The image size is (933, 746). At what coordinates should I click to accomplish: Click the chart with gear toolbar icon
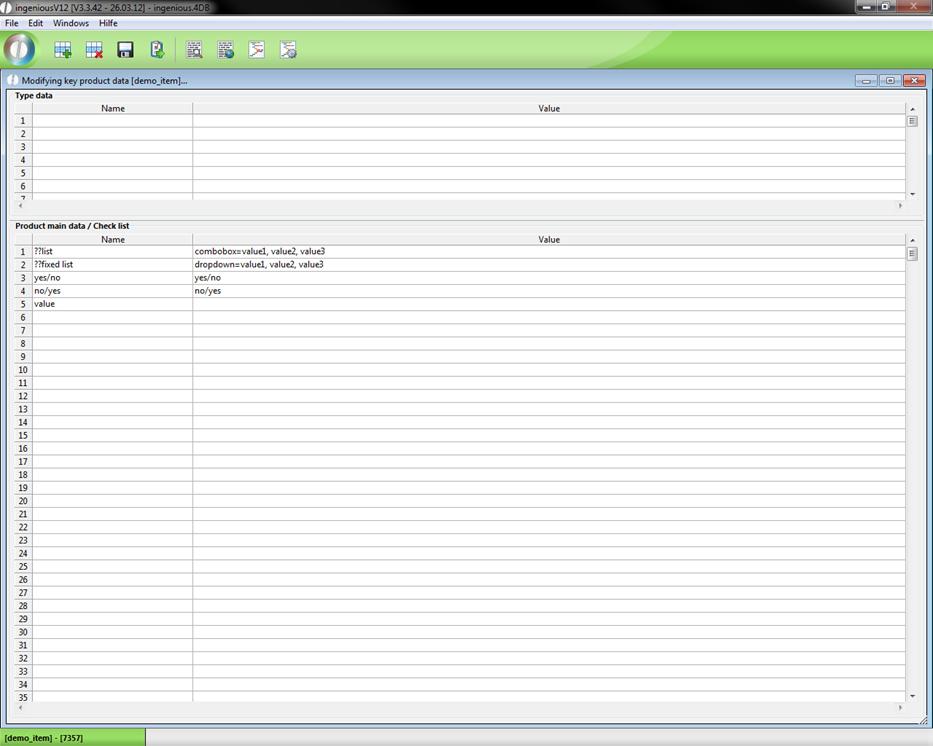tap(288, 50)
